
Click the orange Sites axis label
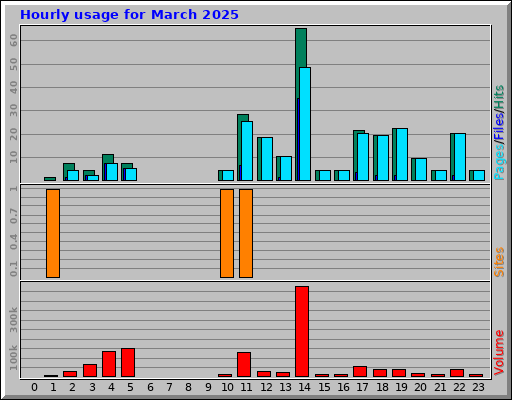[499, 262]
